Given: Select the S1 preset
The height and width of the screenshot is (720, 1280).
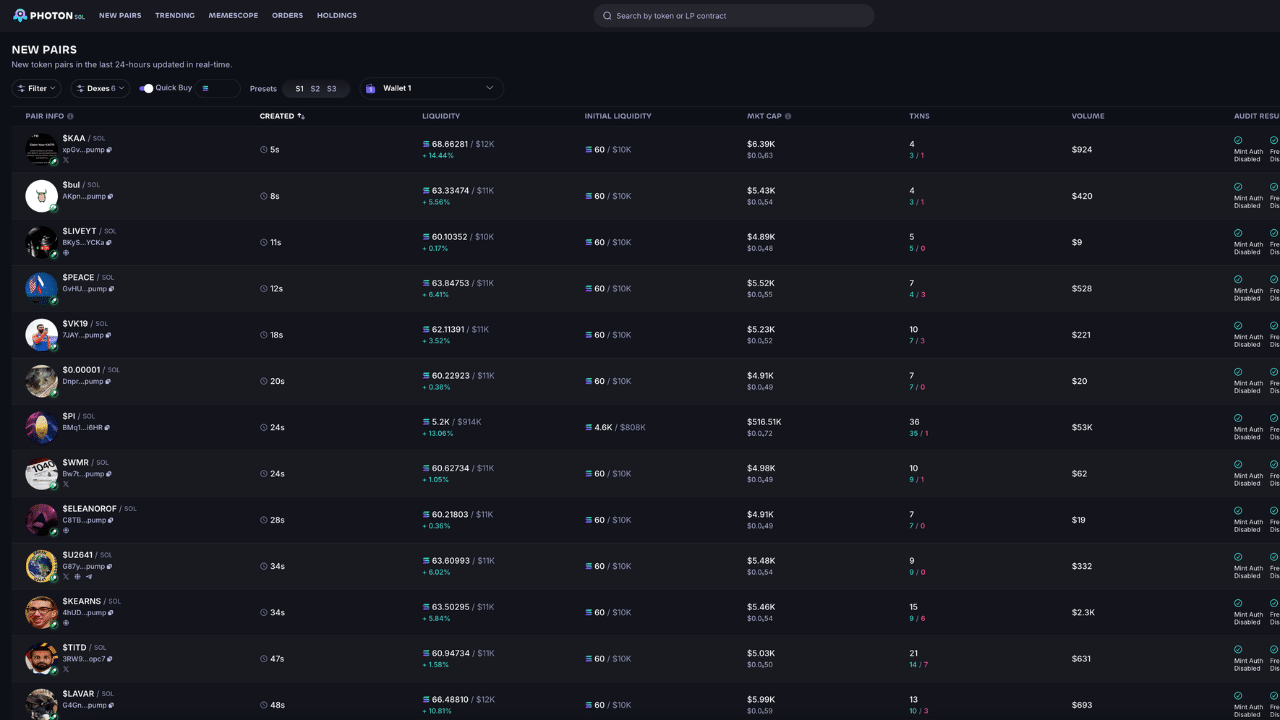Looking at the screenshot, I should tap(299, 89).
